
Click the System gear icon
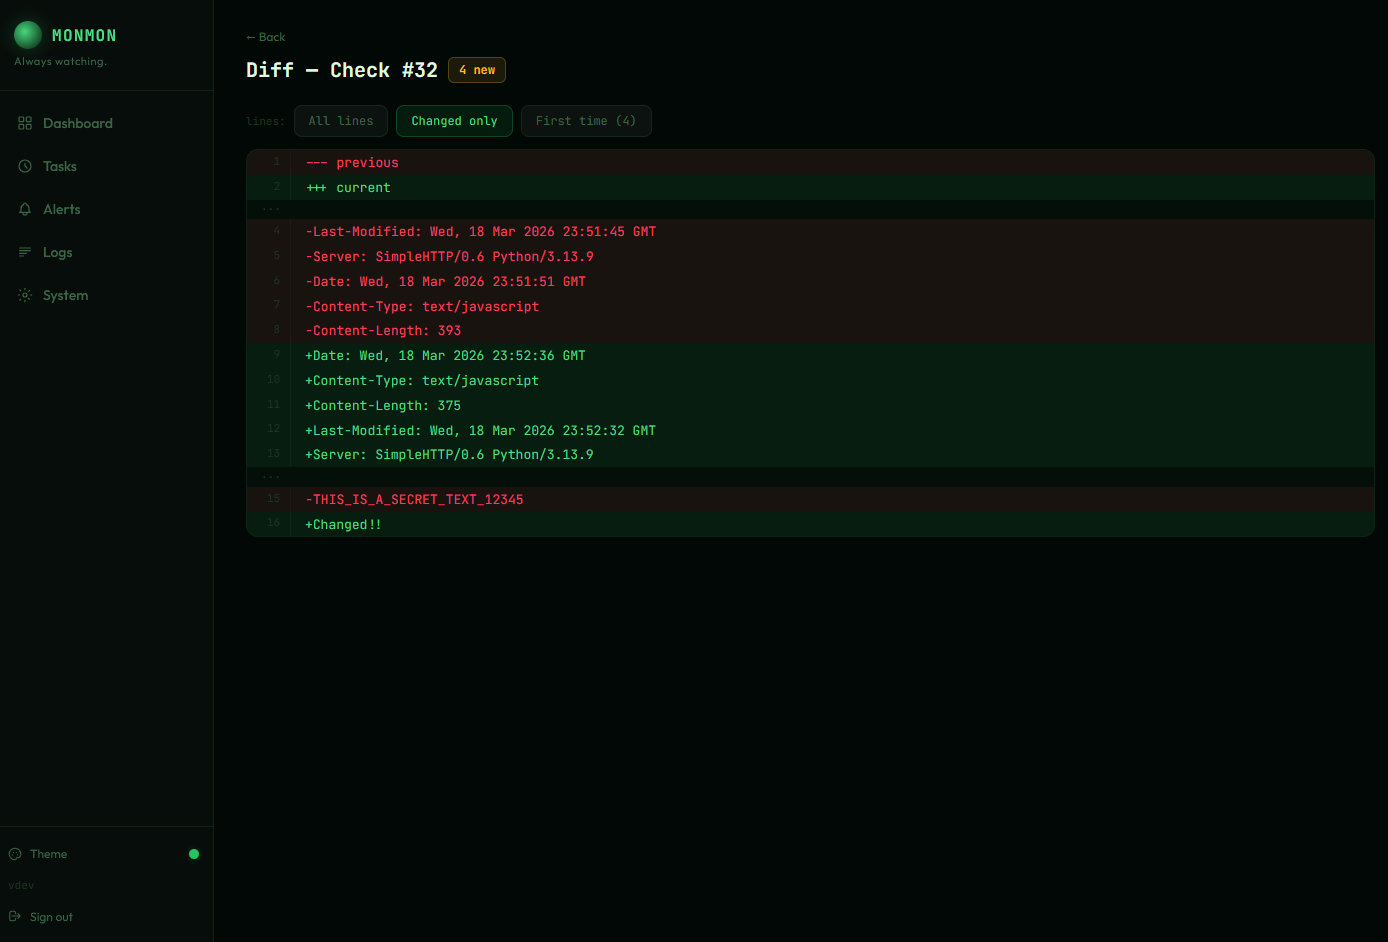pos(25,295)
